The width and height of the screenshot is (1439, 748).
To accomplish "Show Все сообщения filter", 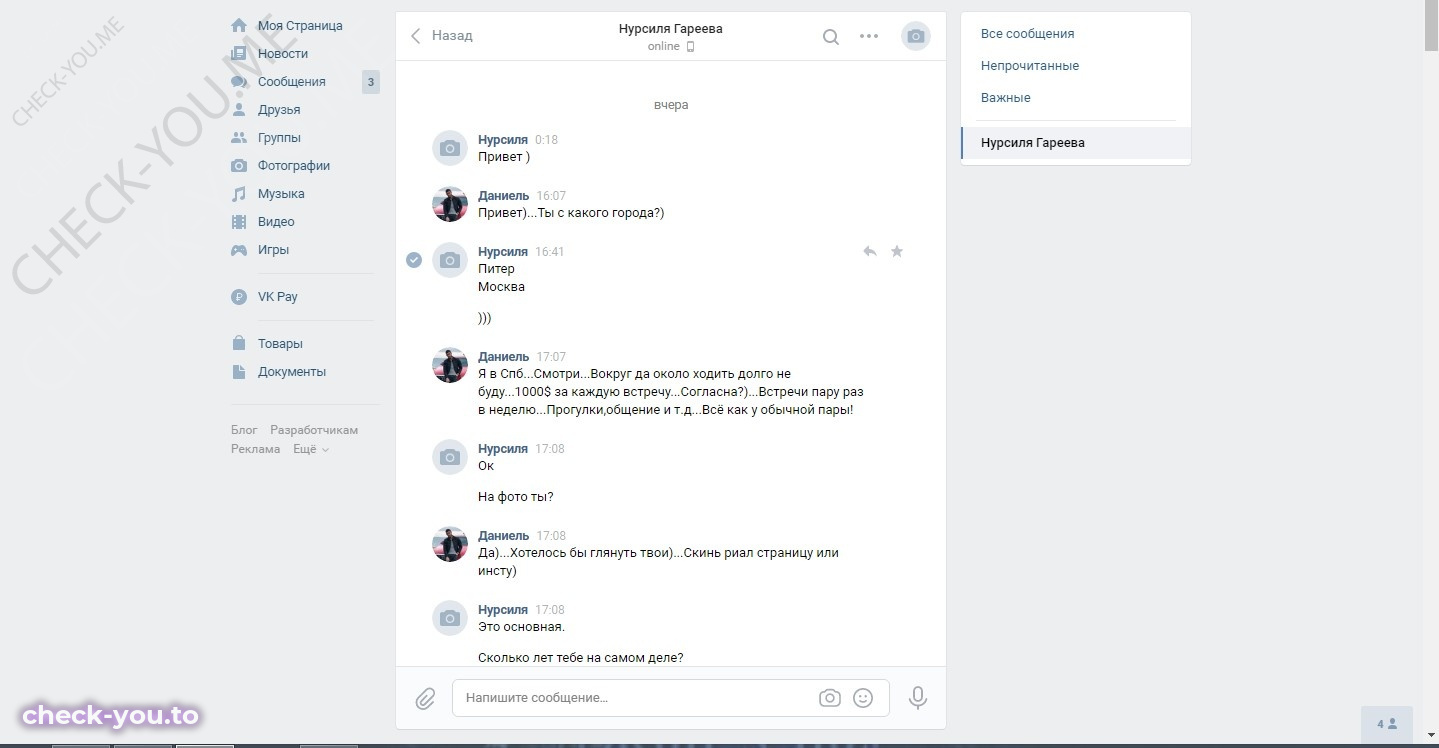I will coord(1027,33).
